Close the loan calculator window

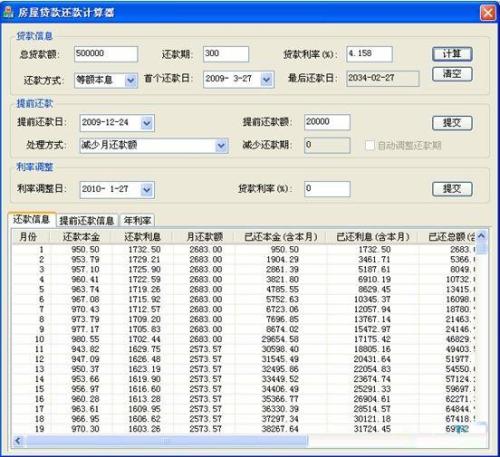[x=488, y=13]
